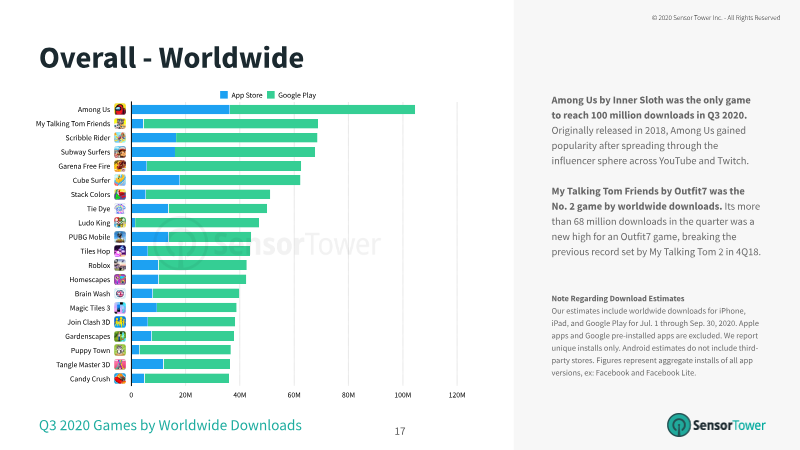Select the Candy Crush Google Play bar segment
The width and height of the screenshot is (800, 450).
187,379
